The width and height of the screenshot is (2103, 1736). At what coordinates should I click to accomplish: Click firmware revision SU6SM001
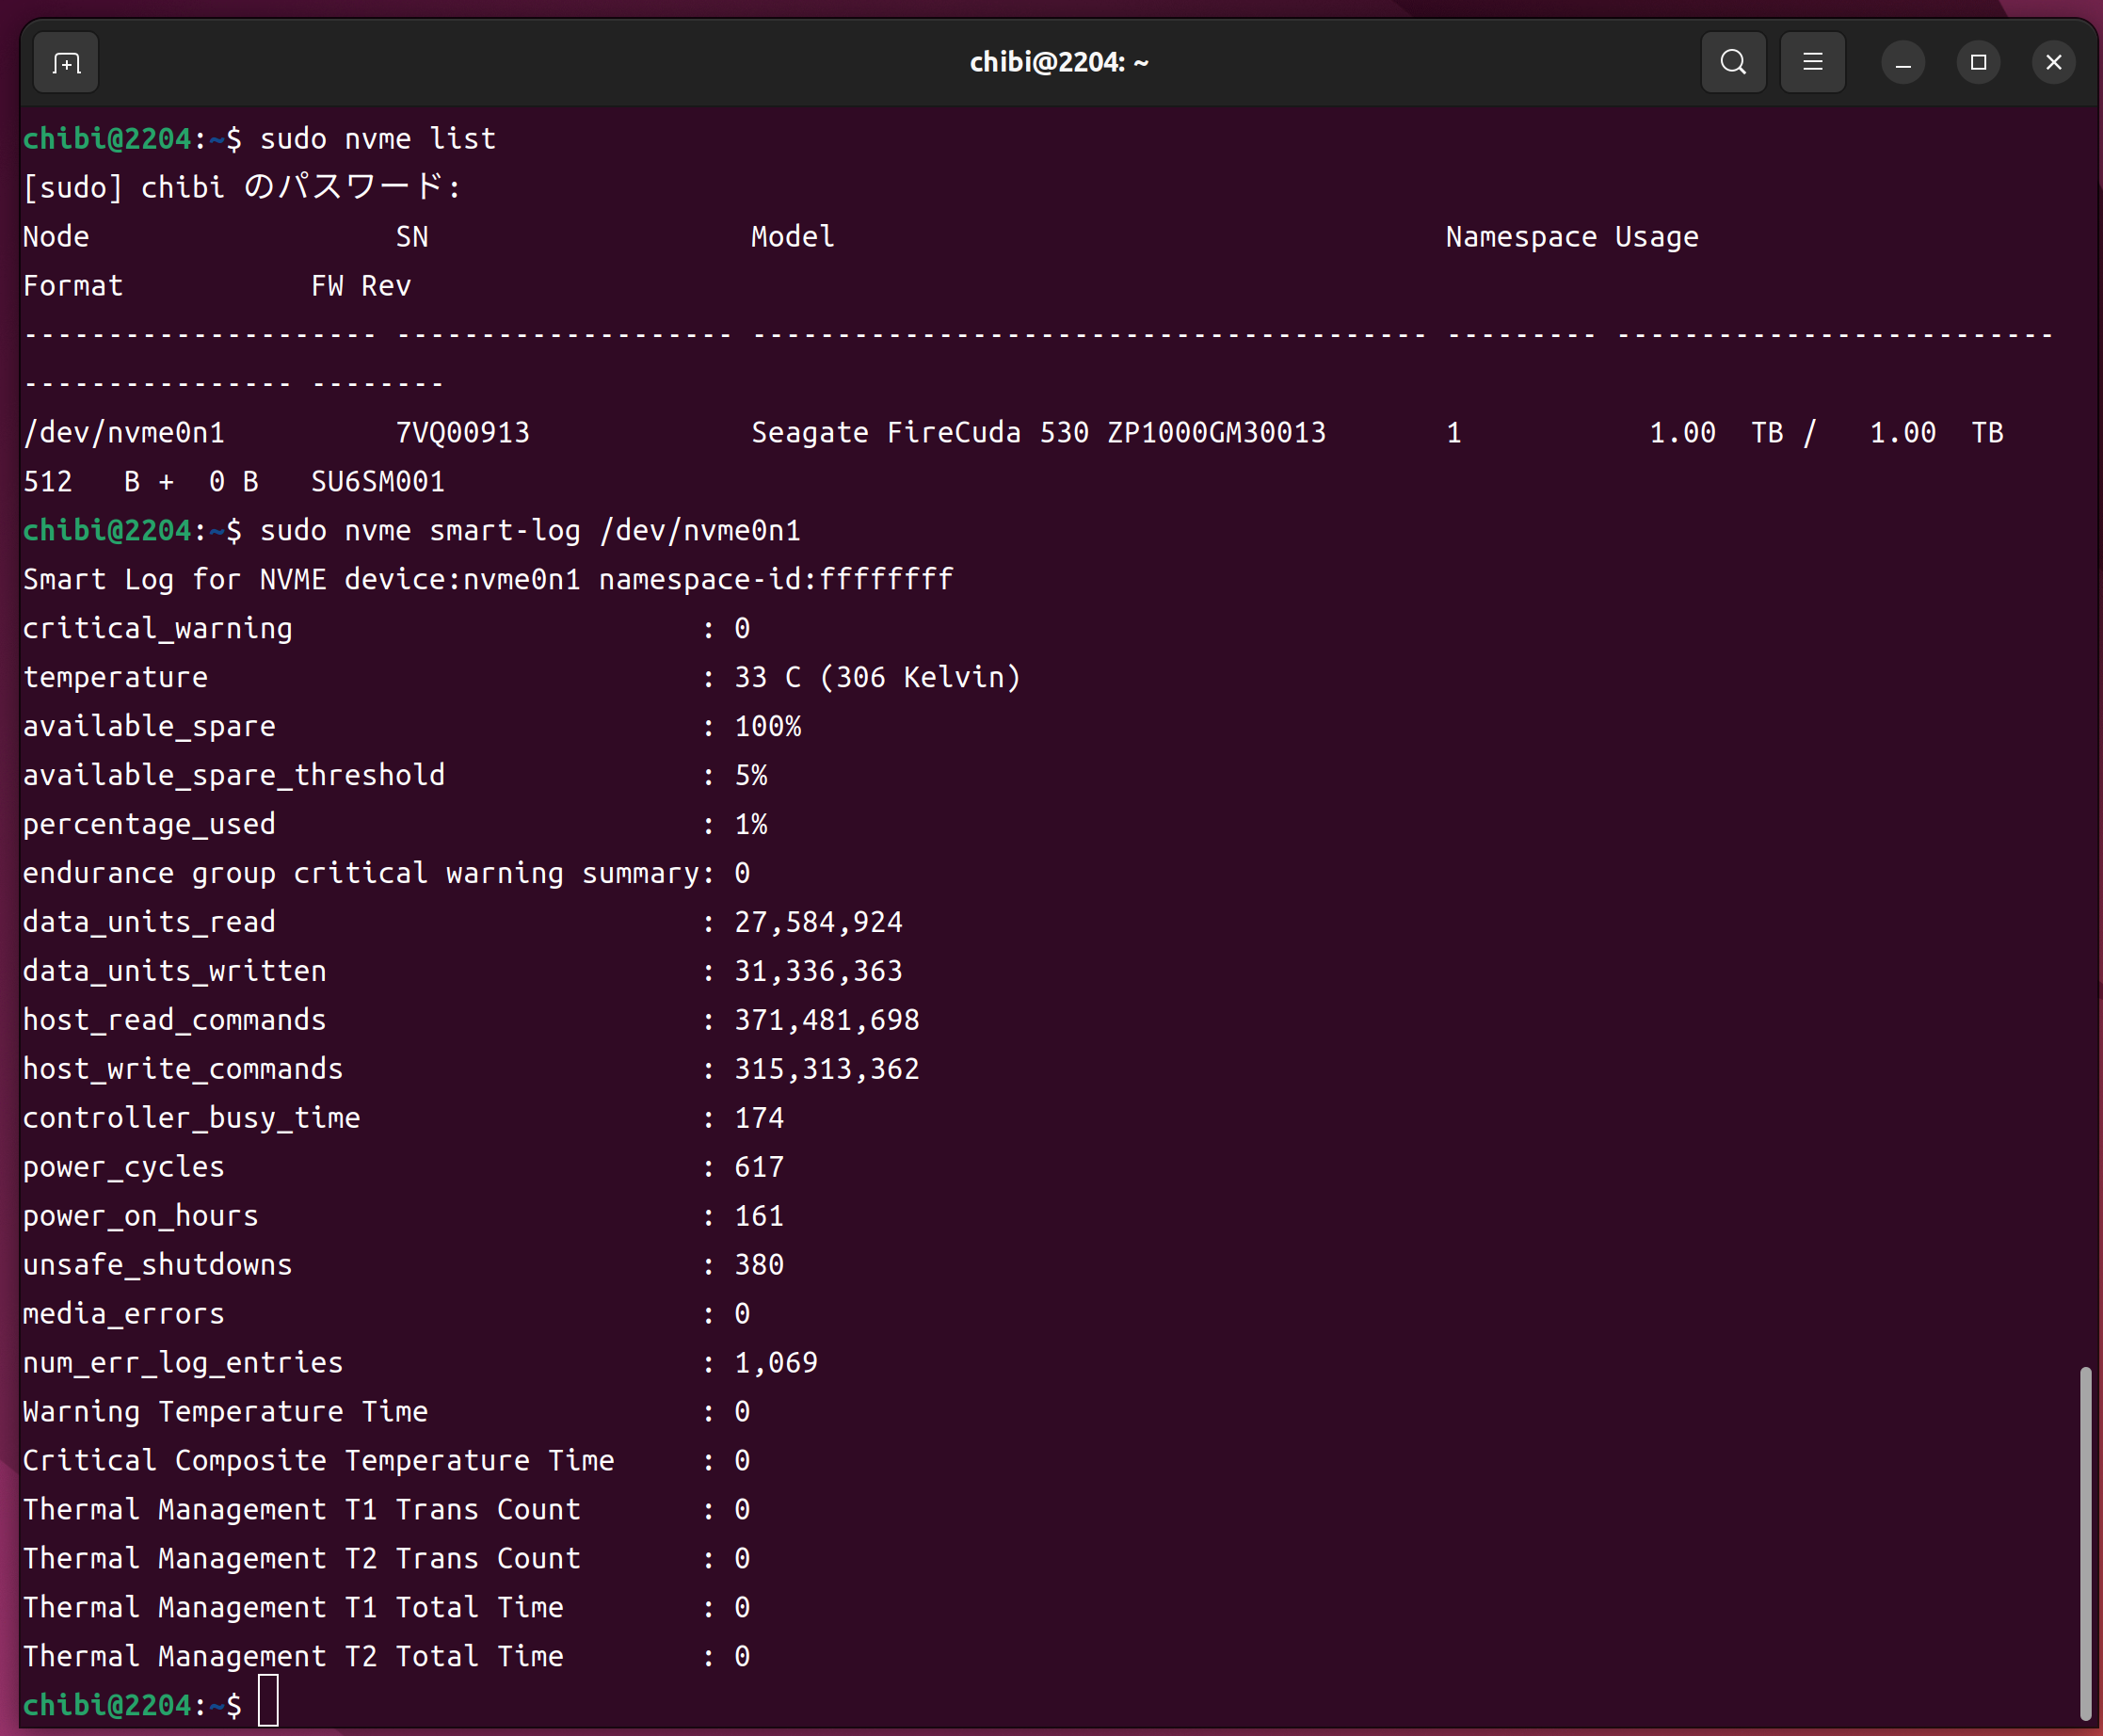(377, 482)
